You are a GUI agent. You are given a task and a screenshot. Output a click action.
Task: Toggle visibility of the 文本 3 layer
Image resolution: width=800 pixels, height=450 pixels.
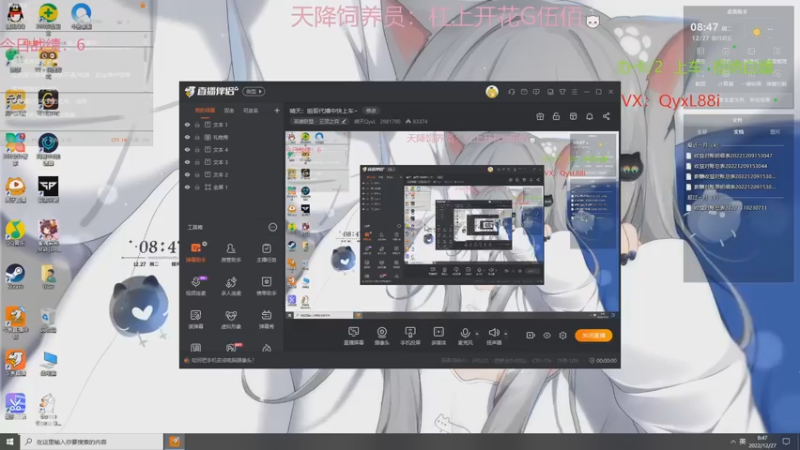pos(187,162)
